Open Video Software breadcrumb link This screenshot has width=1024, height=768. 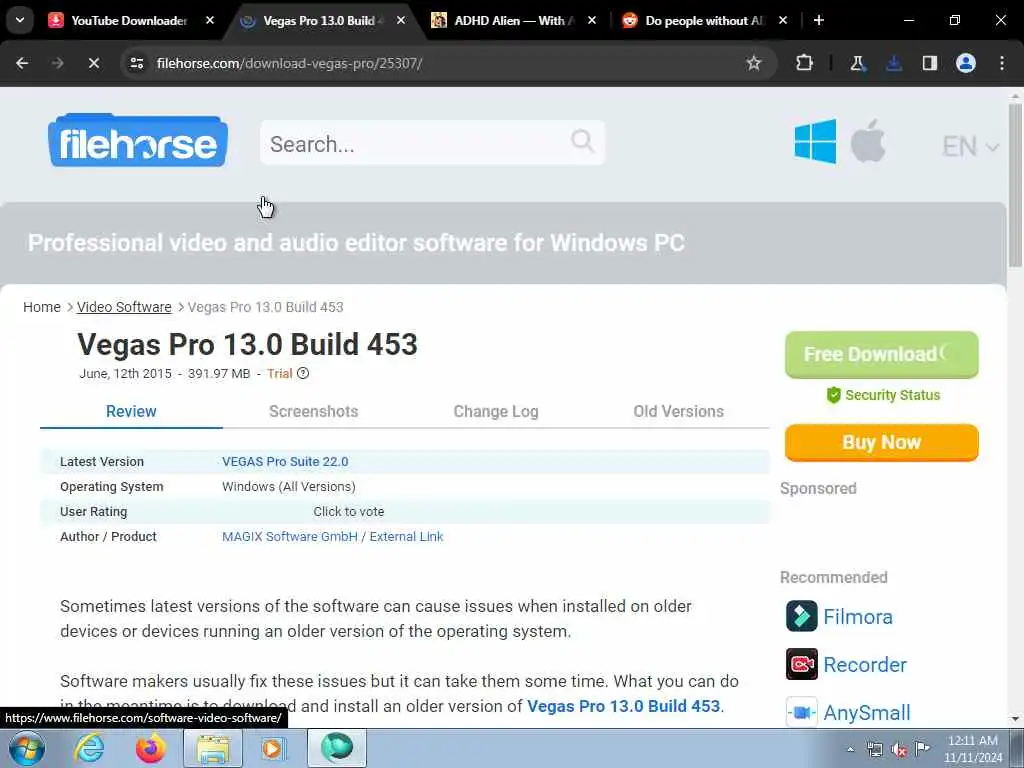pyautogui.click(x=124, y=307)
